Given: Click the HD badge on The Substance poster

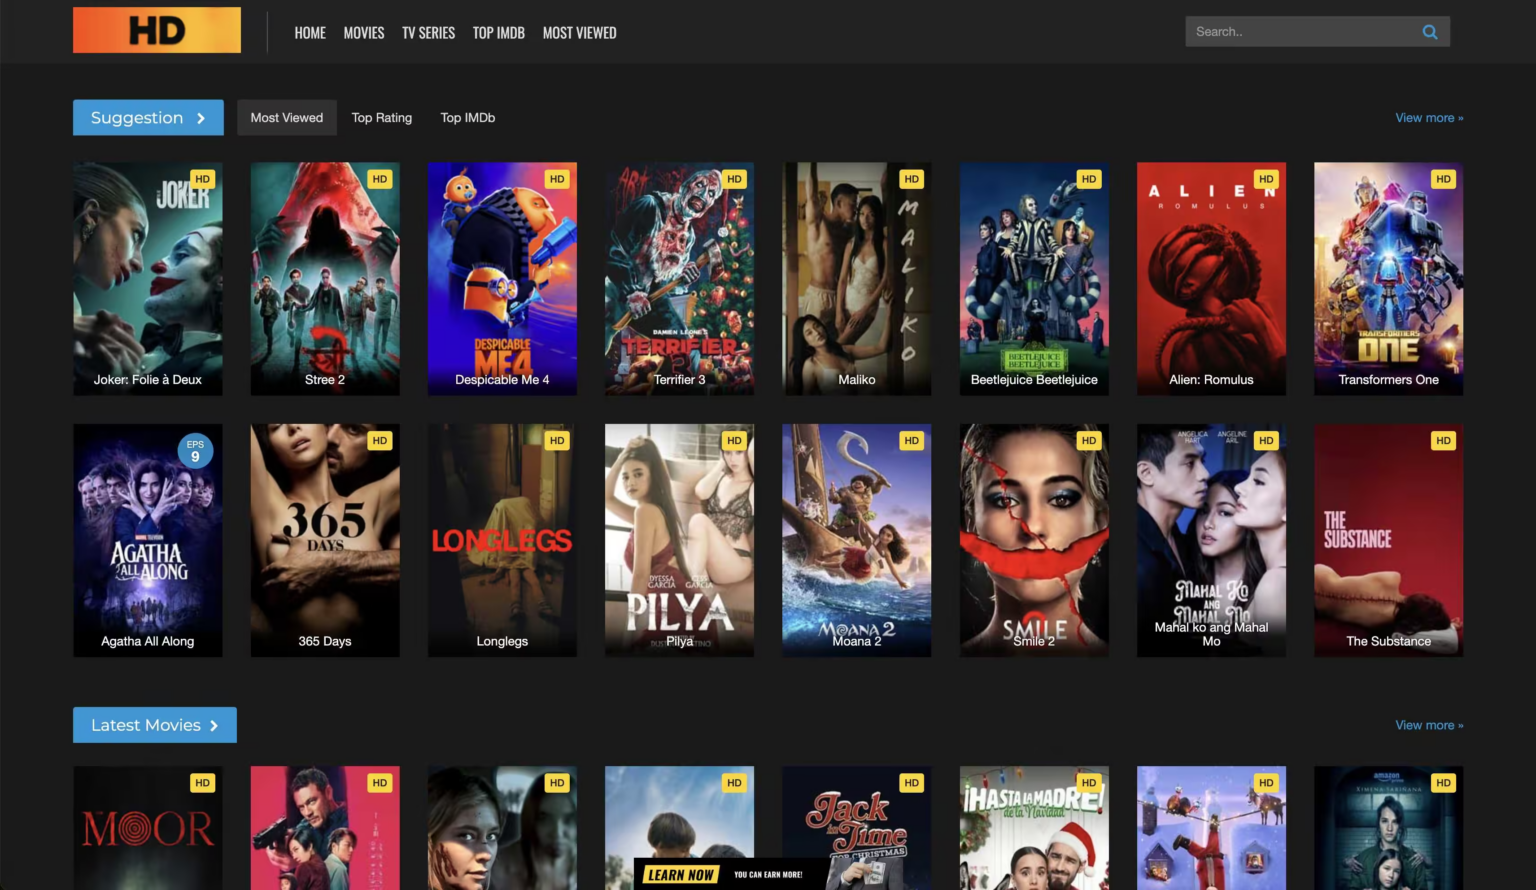Looking at the screenshot, I should coord(1442,440).
